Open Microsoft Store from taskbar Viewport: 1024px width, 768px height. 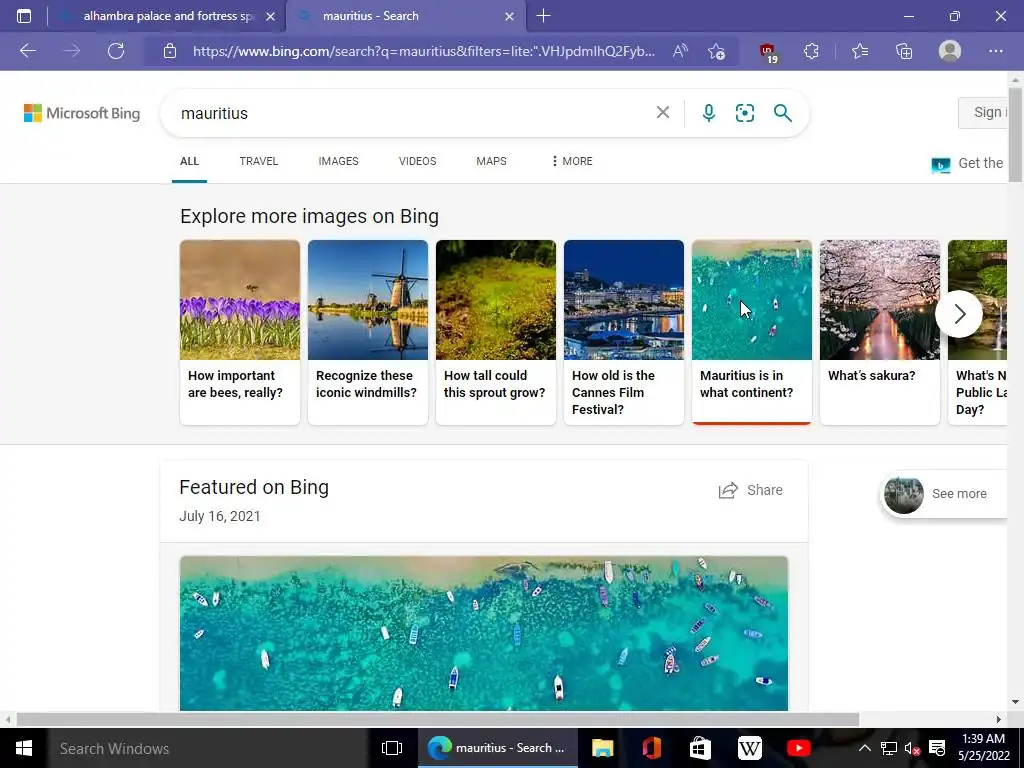(700, 748)
